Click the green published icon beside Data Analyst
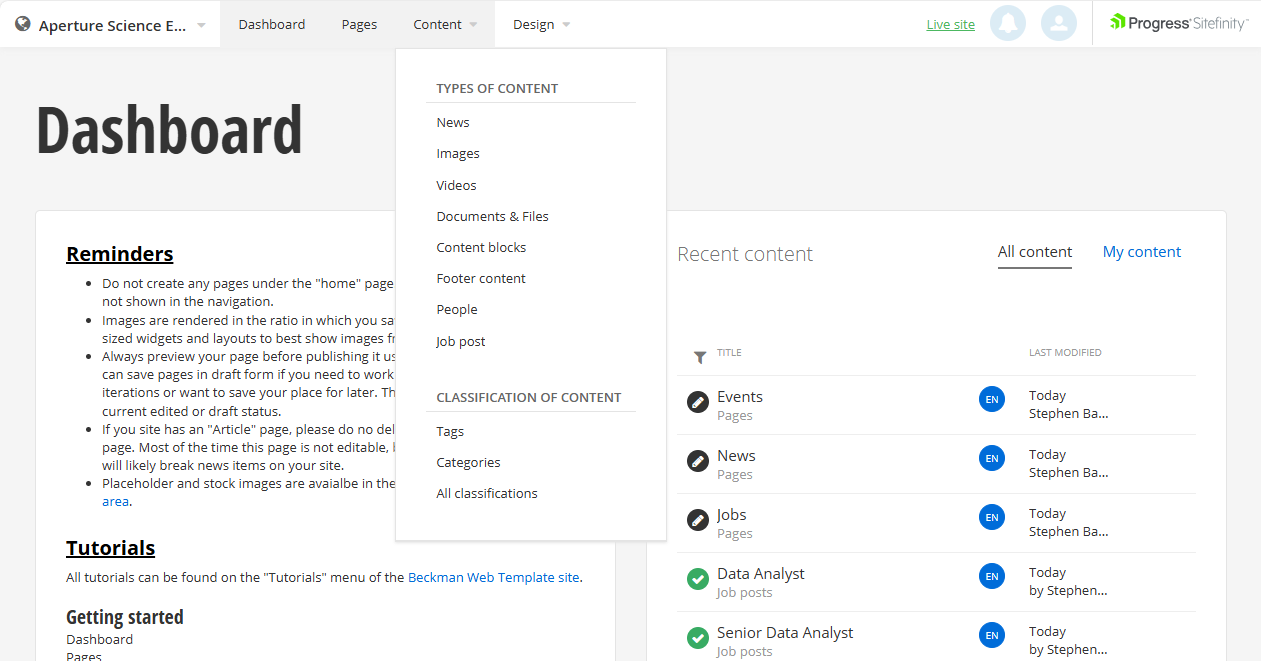The image size is (1261, 661). pyautogui.click(x=697, y=579)
